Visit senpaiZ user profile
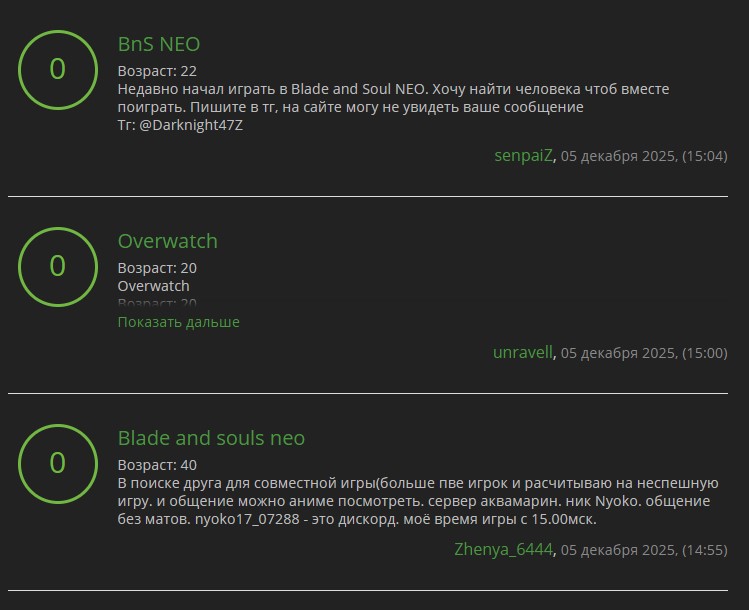Screen dimensions: 749x610 pyautogui.click(x=523, y=155)
